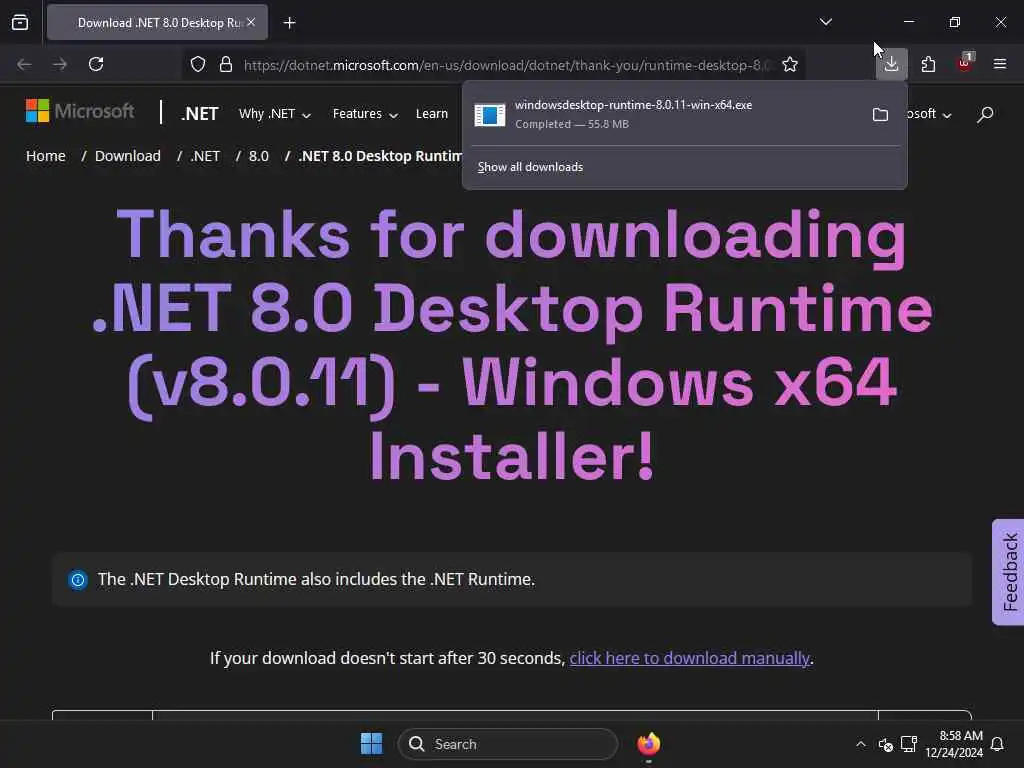
Task: Open the Windows Start menu
Action: 372,743
